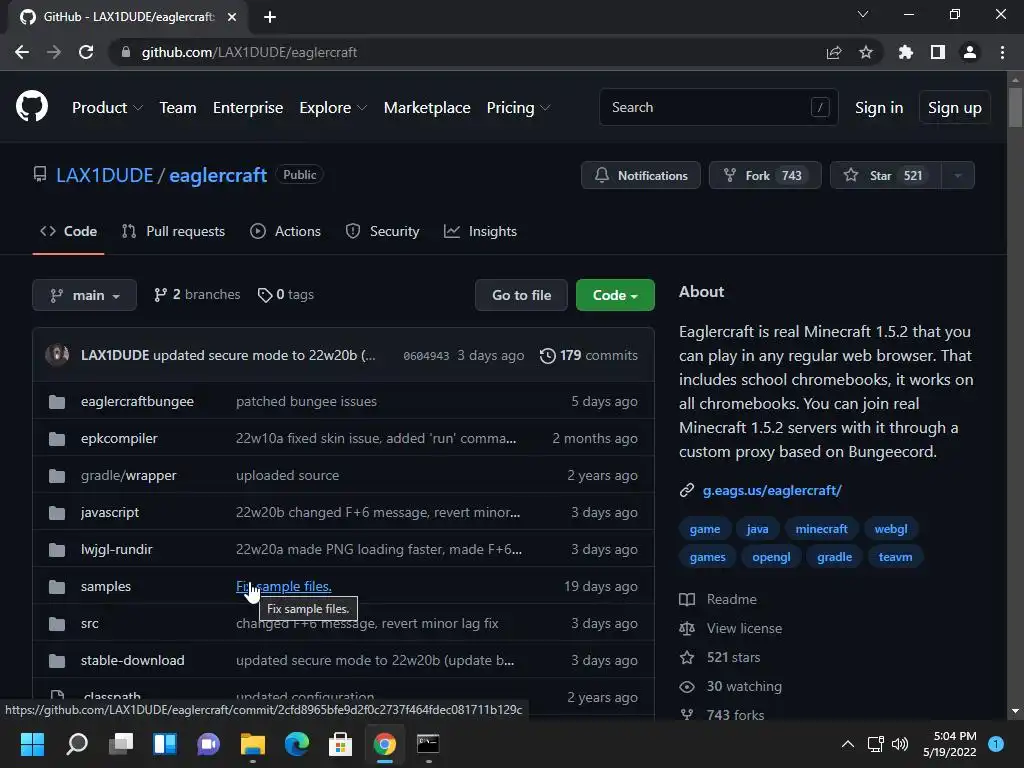
Task: Open File Explorer from taskbar
Action: pyautogui.click(x=253, y=744)
